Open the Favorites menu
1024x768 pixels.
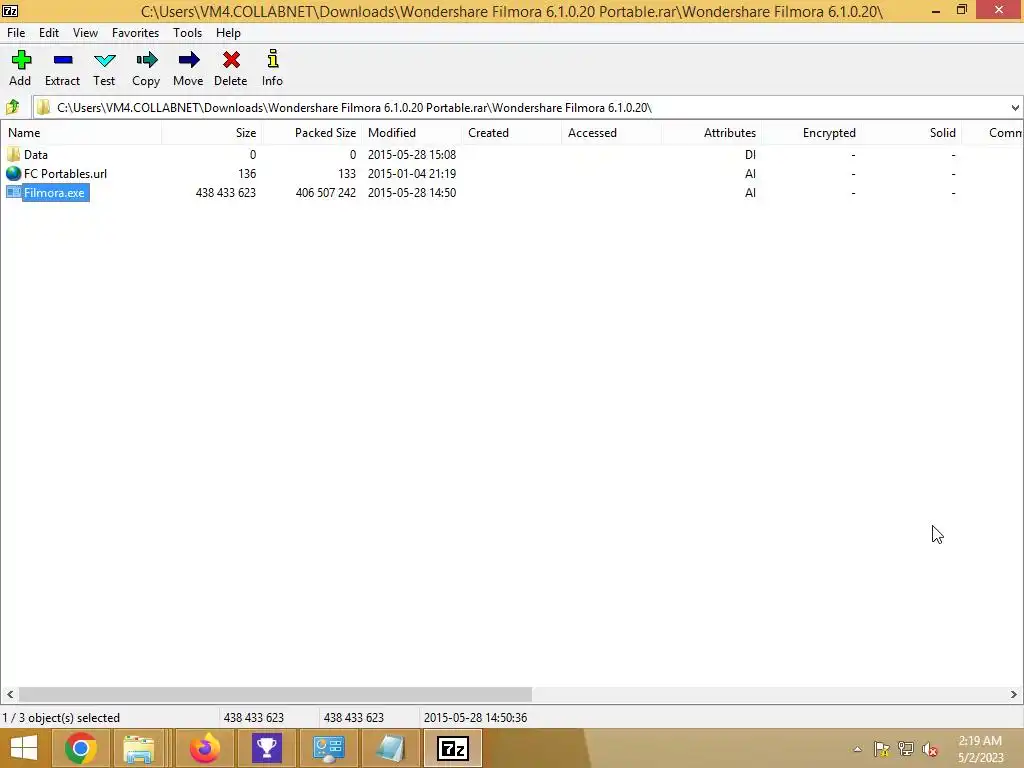point(135,33)
